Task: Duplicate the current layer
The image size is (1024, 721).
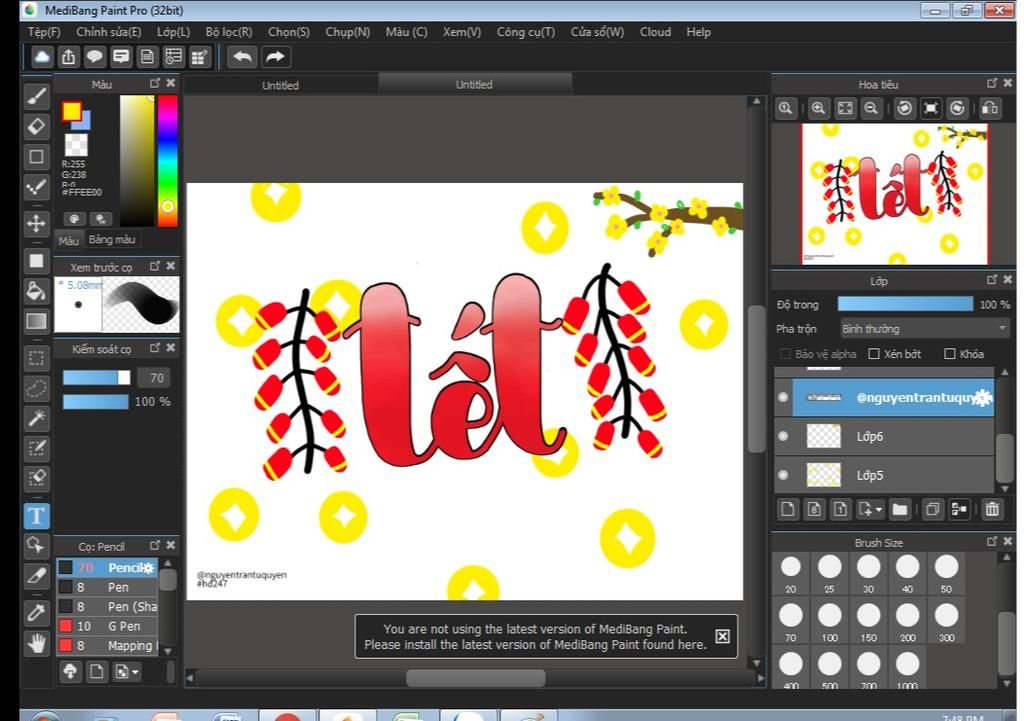Action: [933, 509]
